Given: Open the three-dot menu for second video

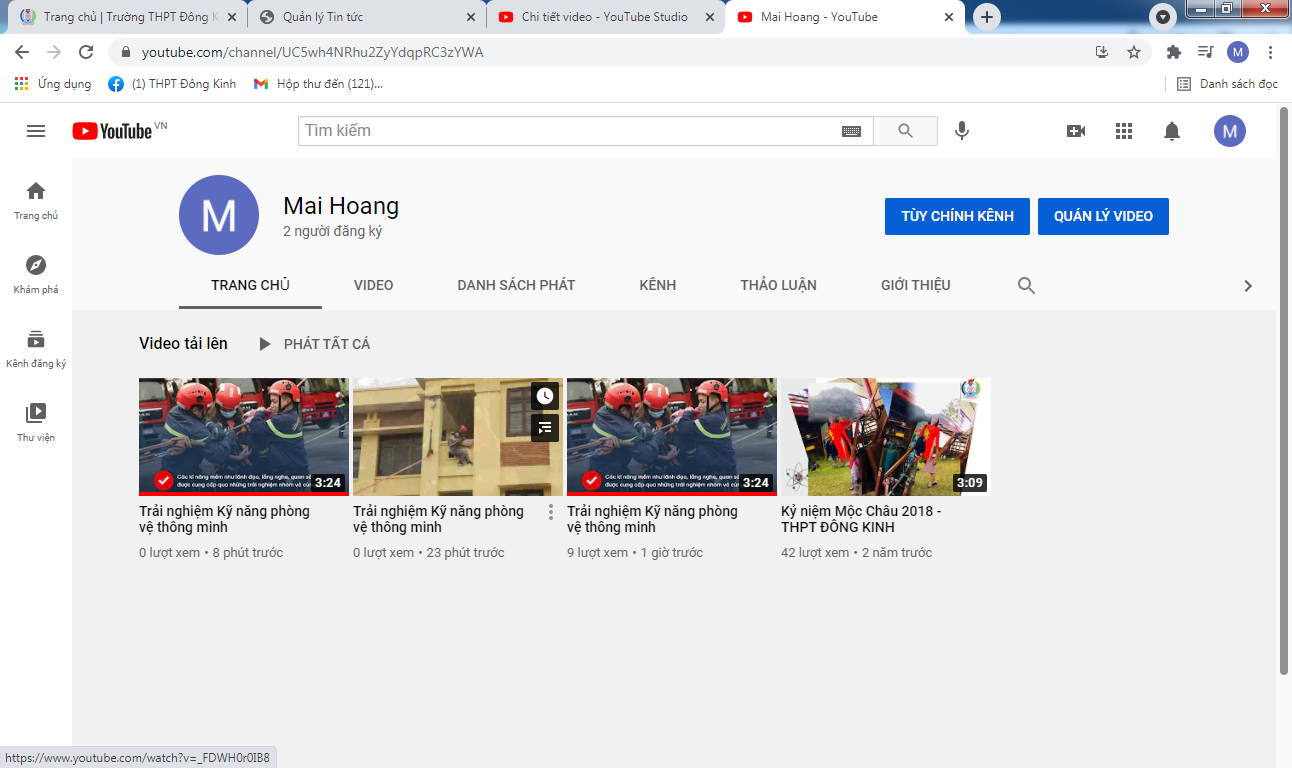Looking at the screenshot, I should (551, 512).
